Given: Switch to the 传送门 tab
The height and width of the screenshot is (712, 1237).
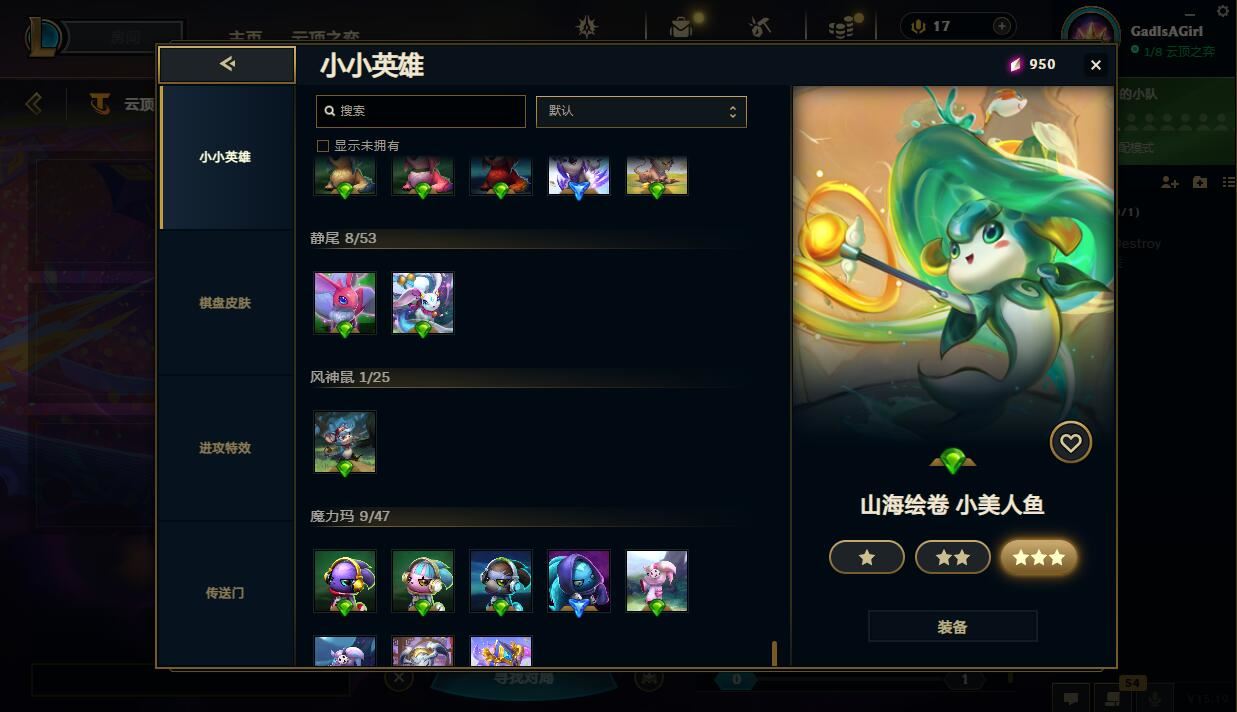Looking at the screenshot, I should tap(226, 593).
